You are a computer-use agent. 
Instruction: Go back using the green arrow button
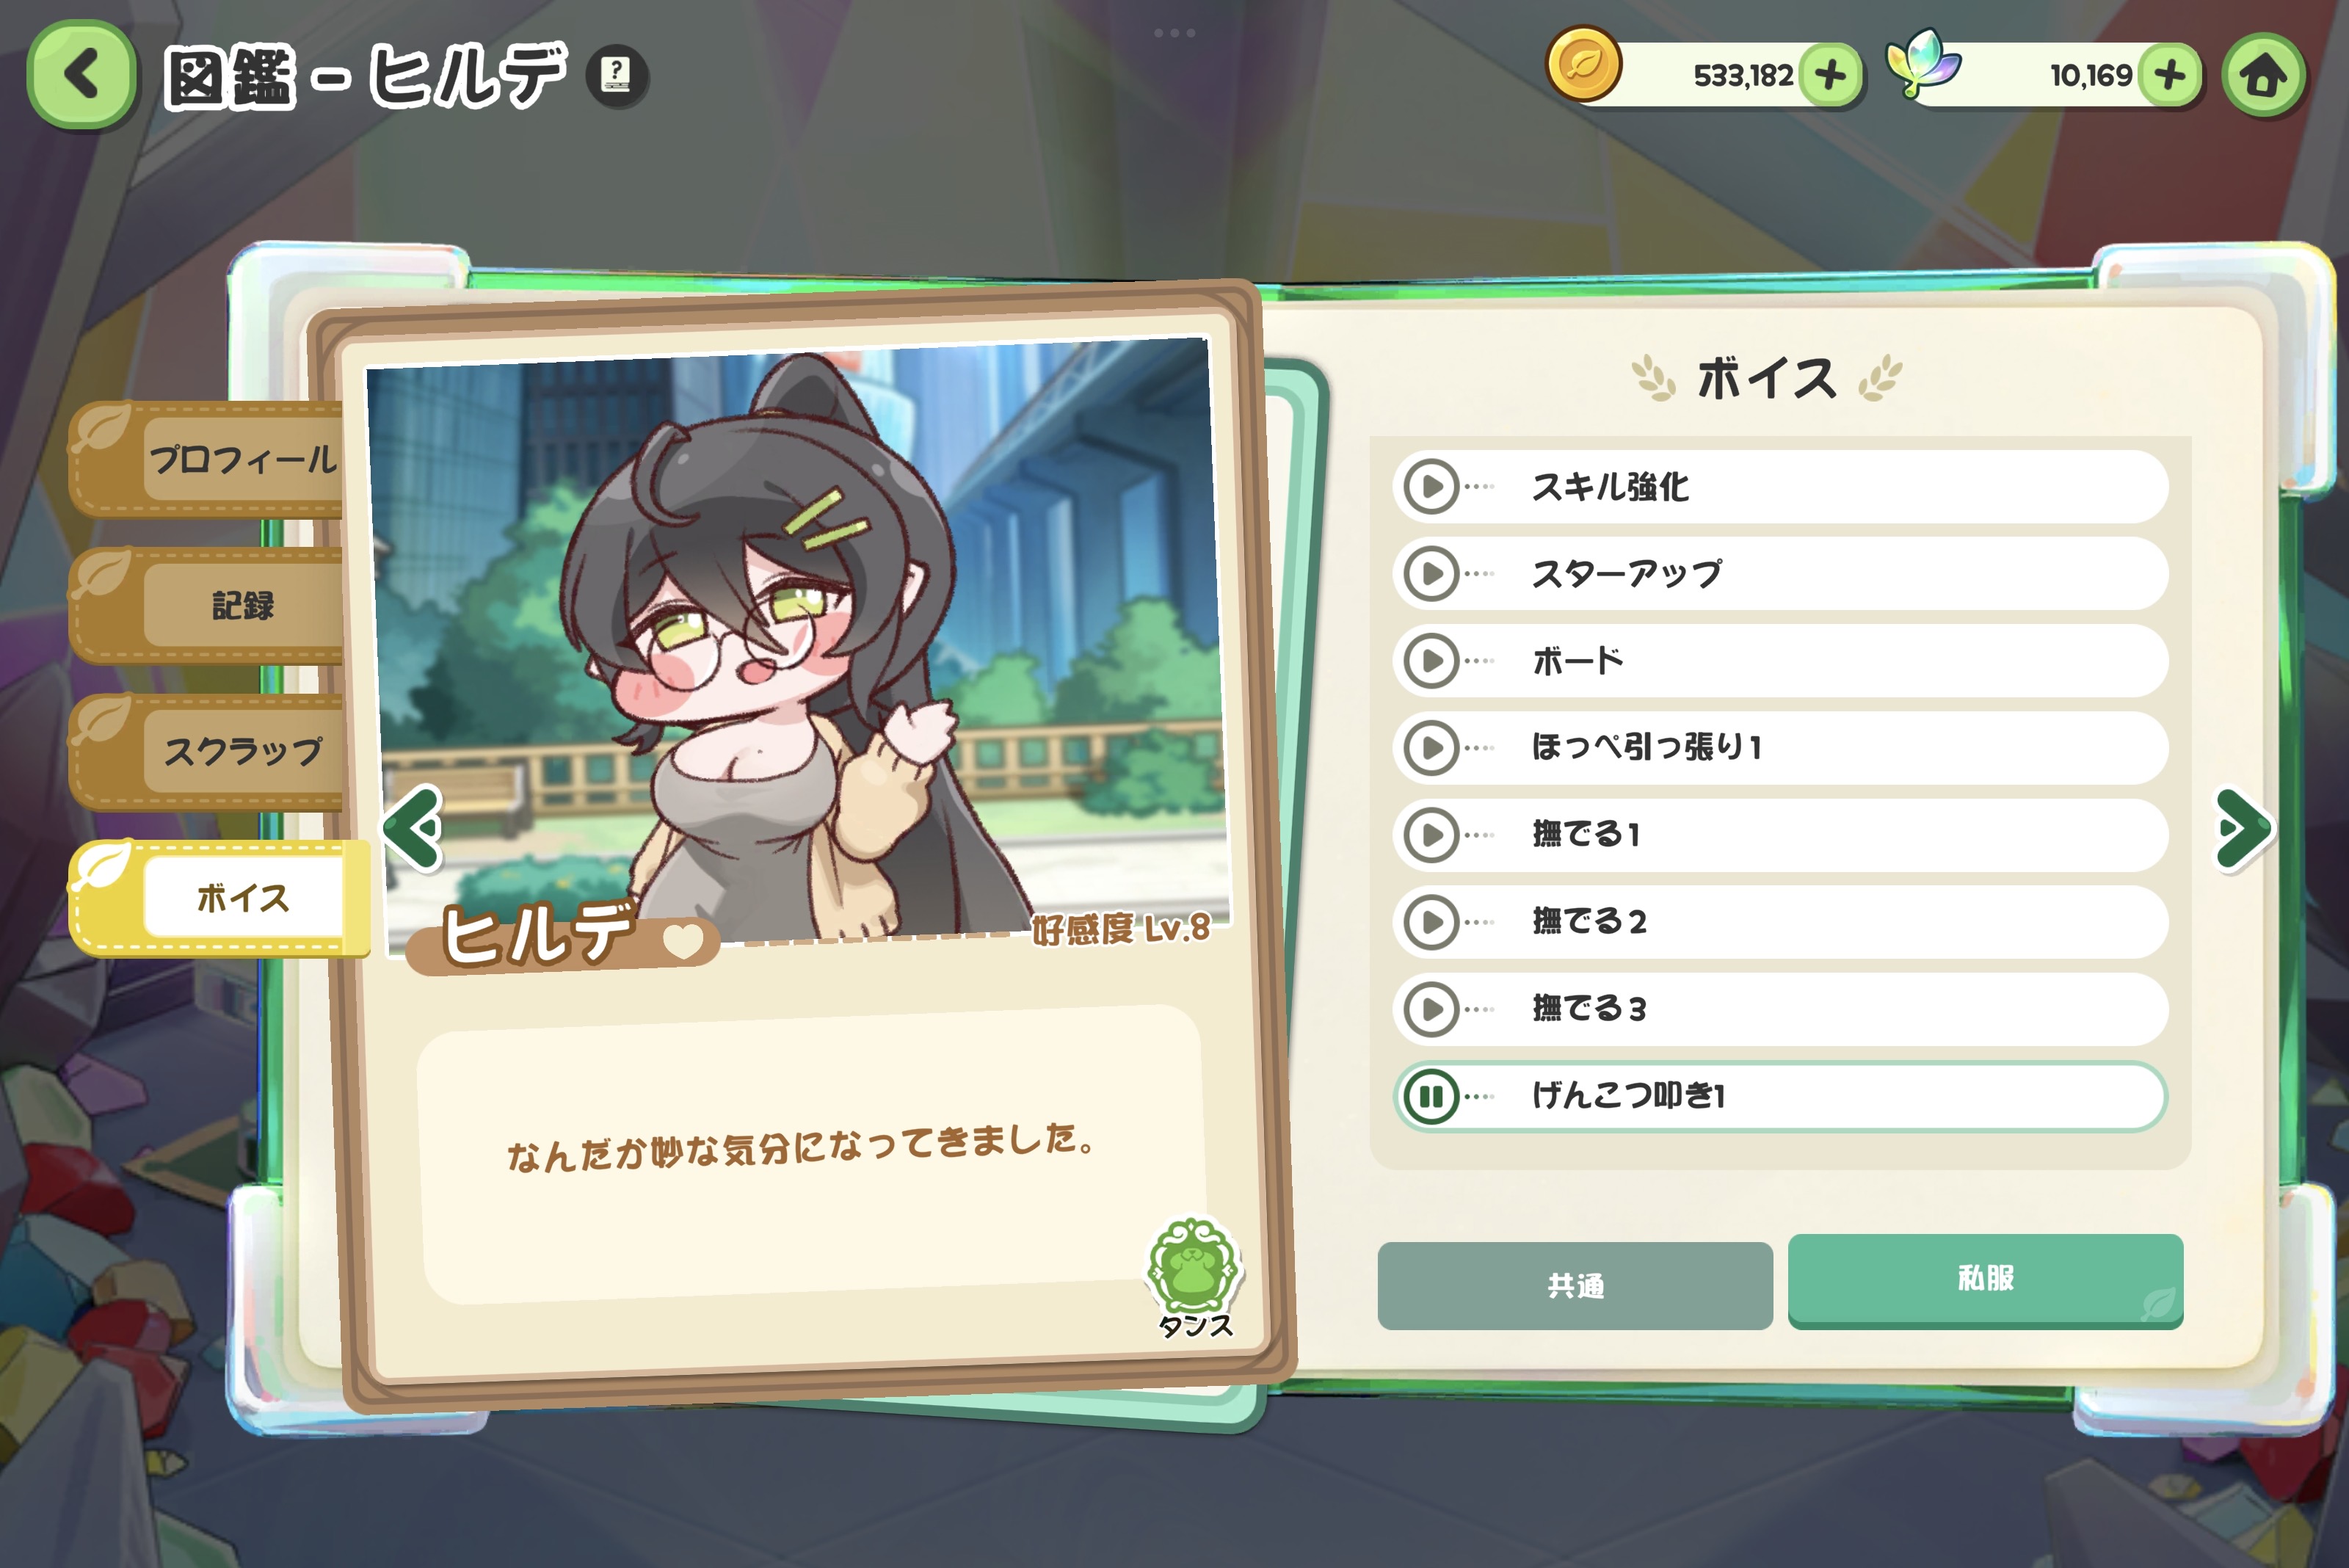pos(81,75)
